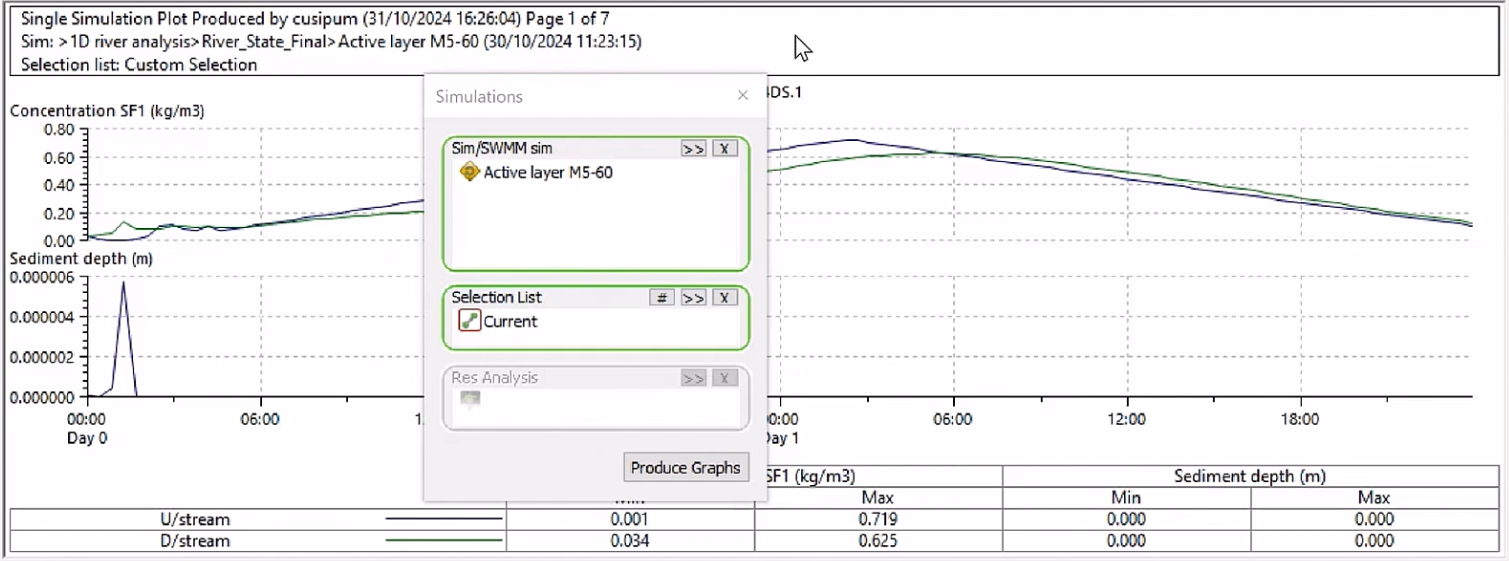
Task: Click the Selection List box label
Action: (496, 297)
